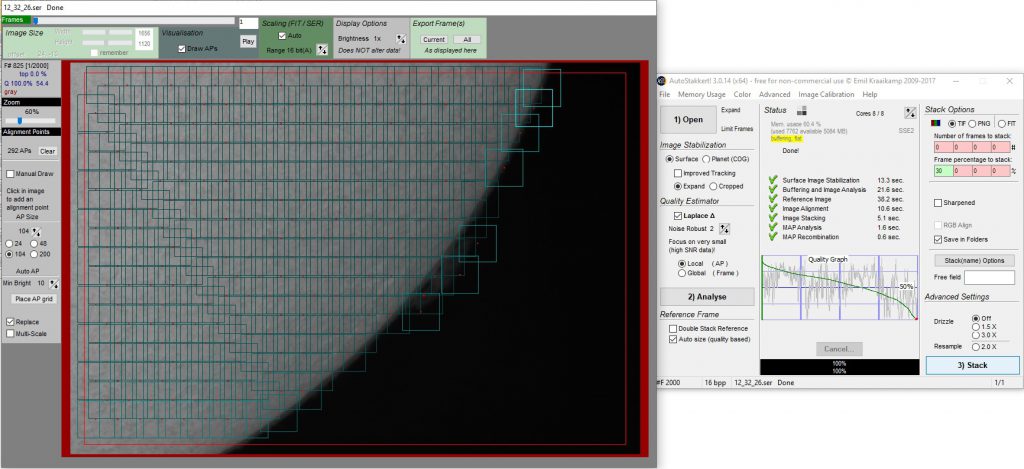Click the Min Bright stepper arrows
1024x469 pixels.
(52, 284)
